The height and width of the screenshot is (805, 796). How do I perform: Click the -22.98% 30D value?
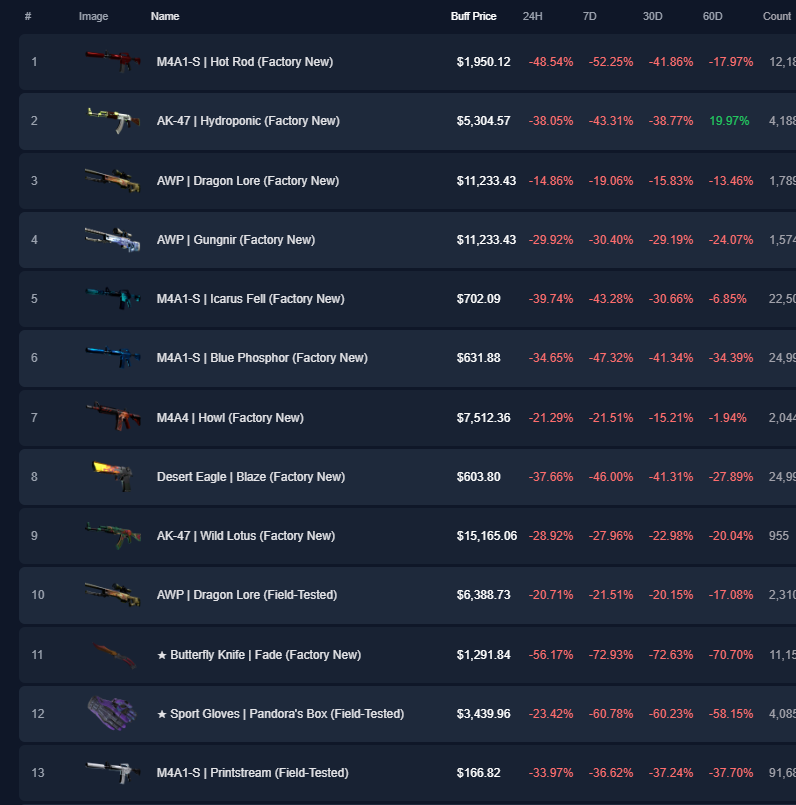[671, 536]
